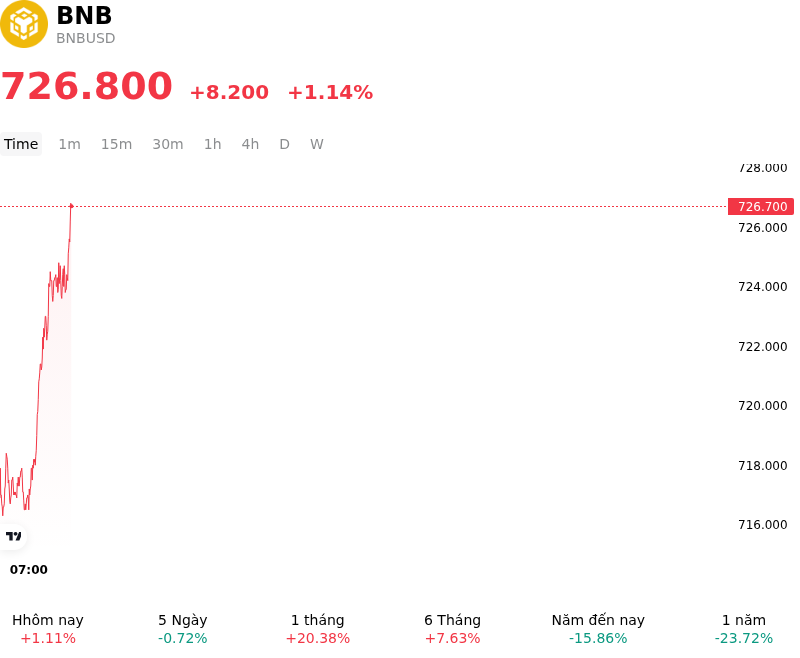800x658 pixels.
Task: Choose the 6 Tháng performance range
Action: pos(453,629)
